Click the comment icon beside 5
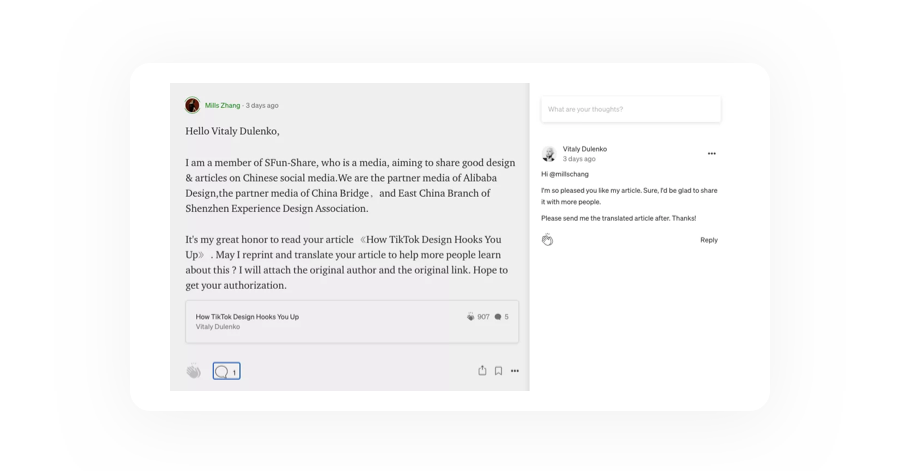 (498, 317)
